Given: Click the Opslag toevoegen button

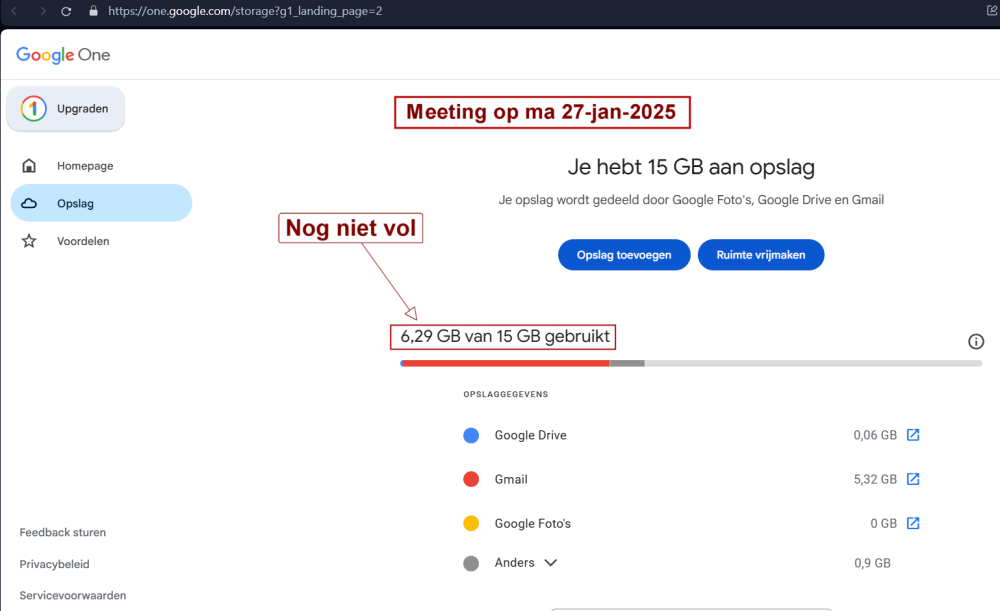Looking at the screenshot, I should point(624,254).
